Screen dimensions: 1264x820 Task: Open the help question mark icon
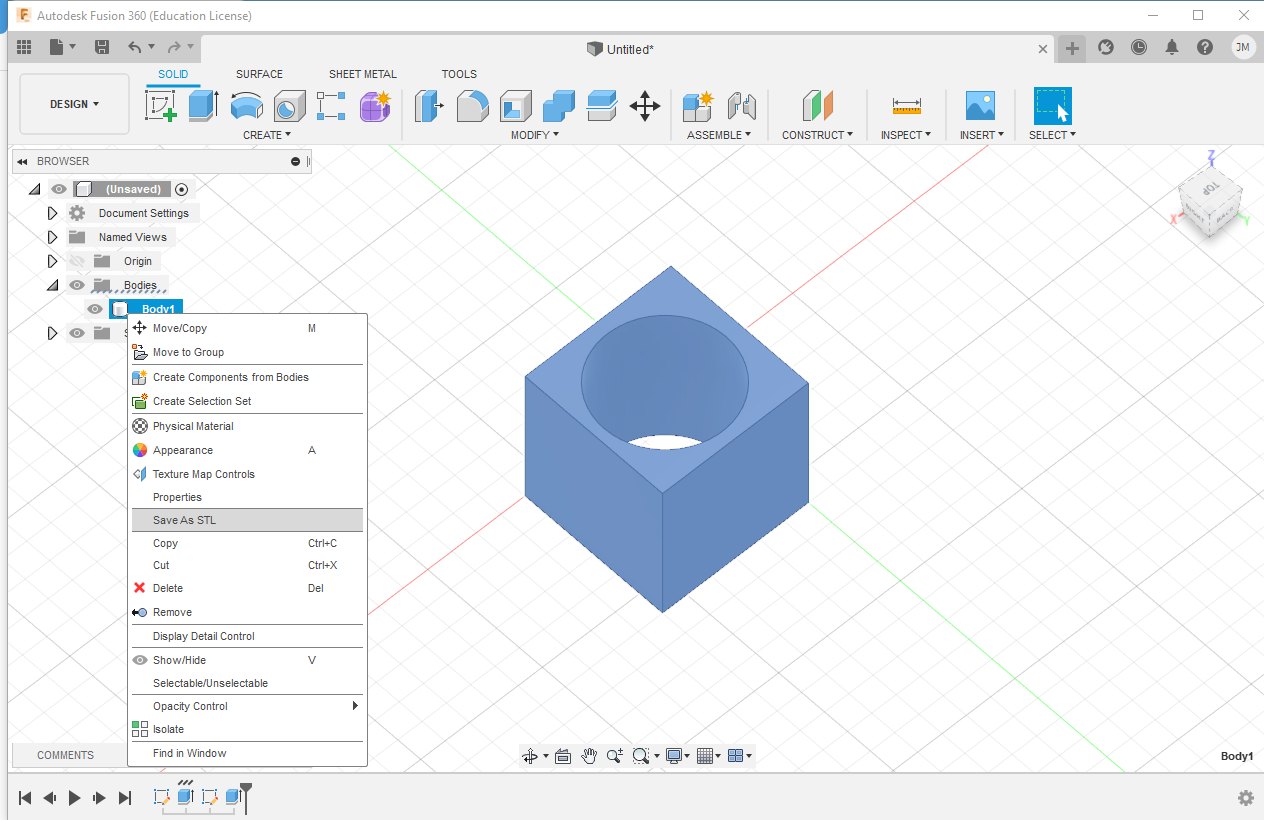pyautogui.click(x=1205, y=47)
